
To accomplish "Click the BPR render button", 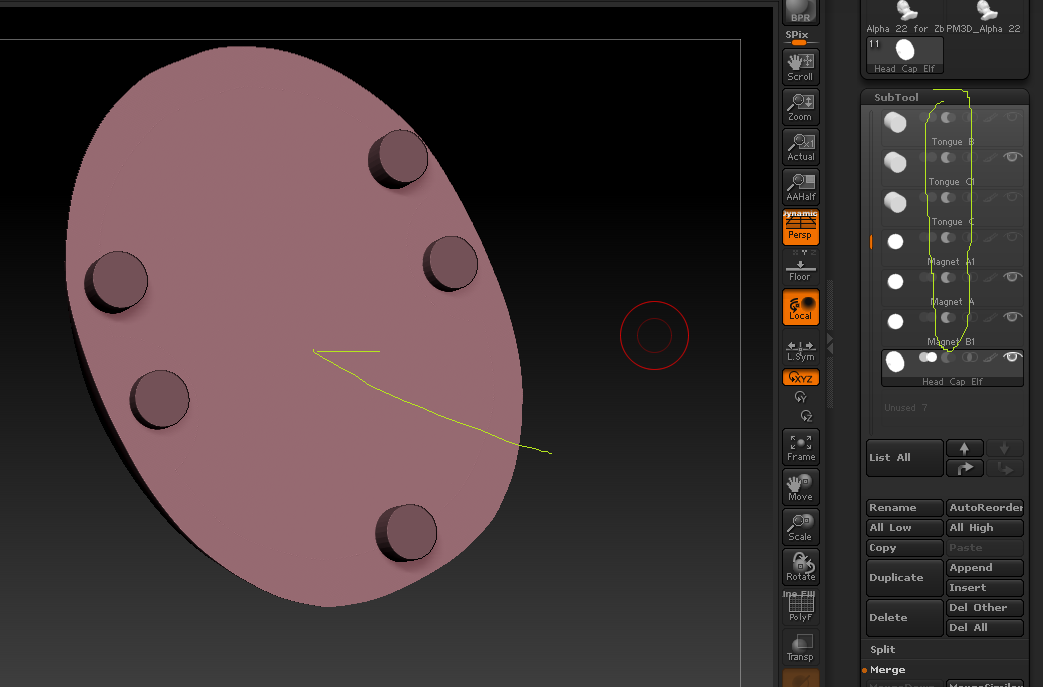I will click(x=800, y=12).
